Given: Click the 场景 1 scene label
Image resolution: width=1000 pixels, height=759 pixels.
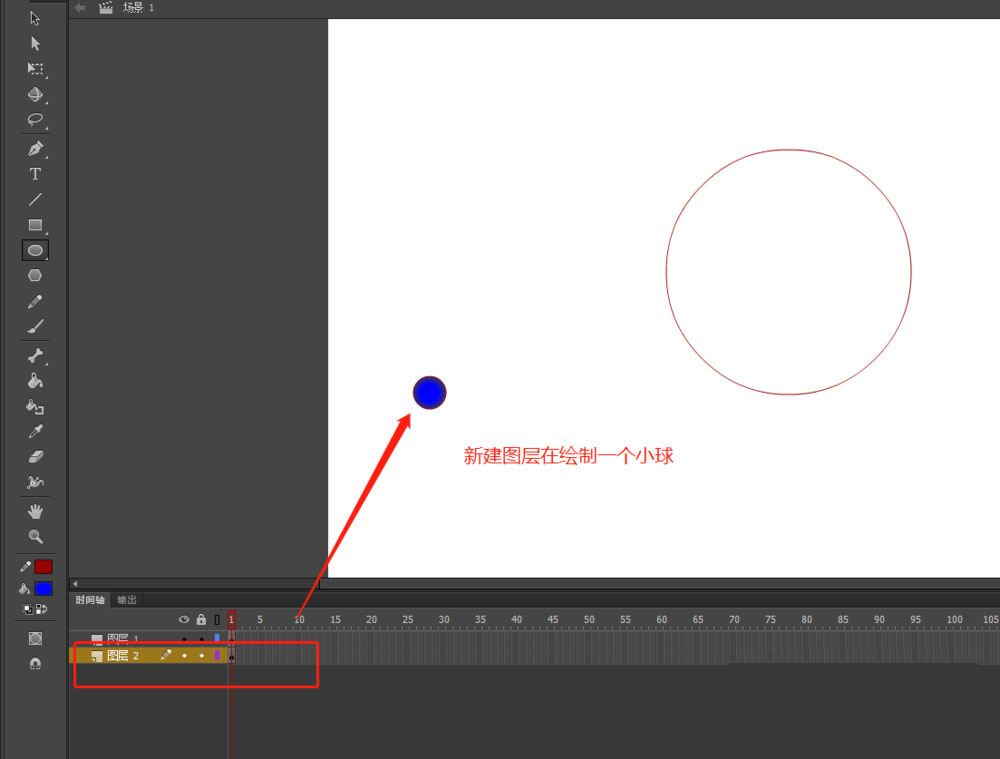Looking at the screenshot, I should [x=138, y=8].
